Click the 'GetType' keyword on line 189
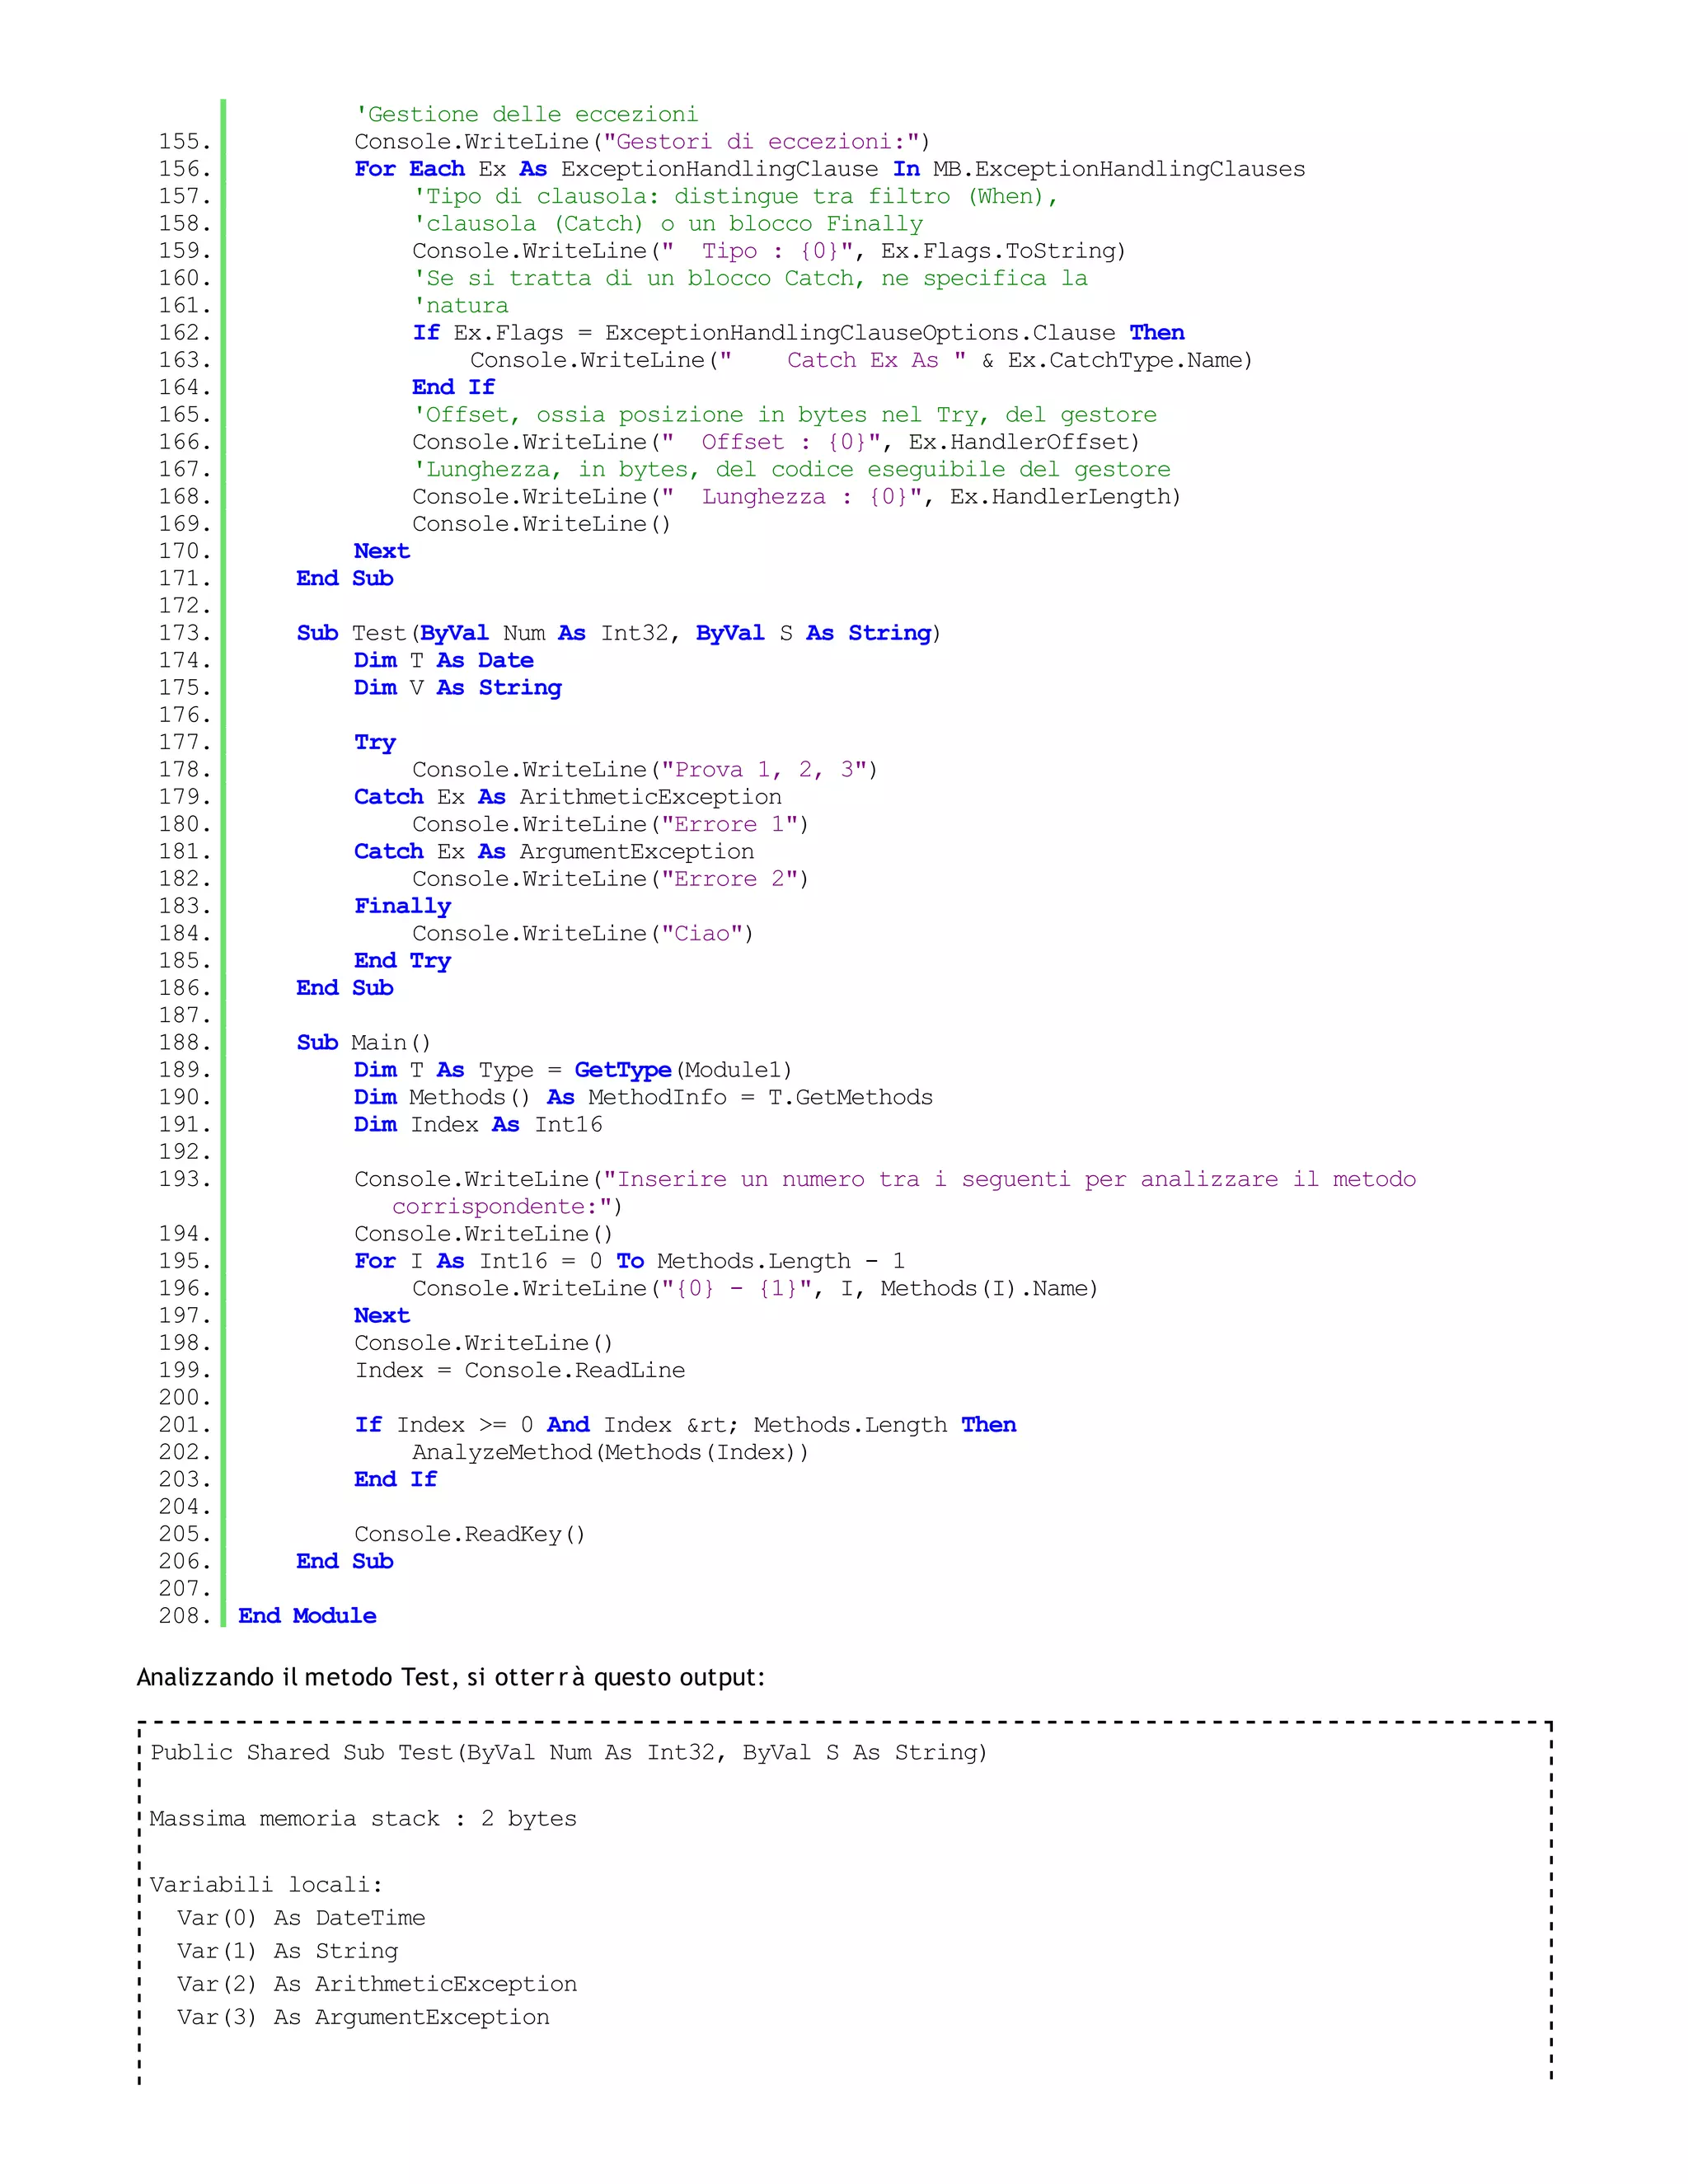Screen dimensions: 1688x2184 tap(622, 1070)
